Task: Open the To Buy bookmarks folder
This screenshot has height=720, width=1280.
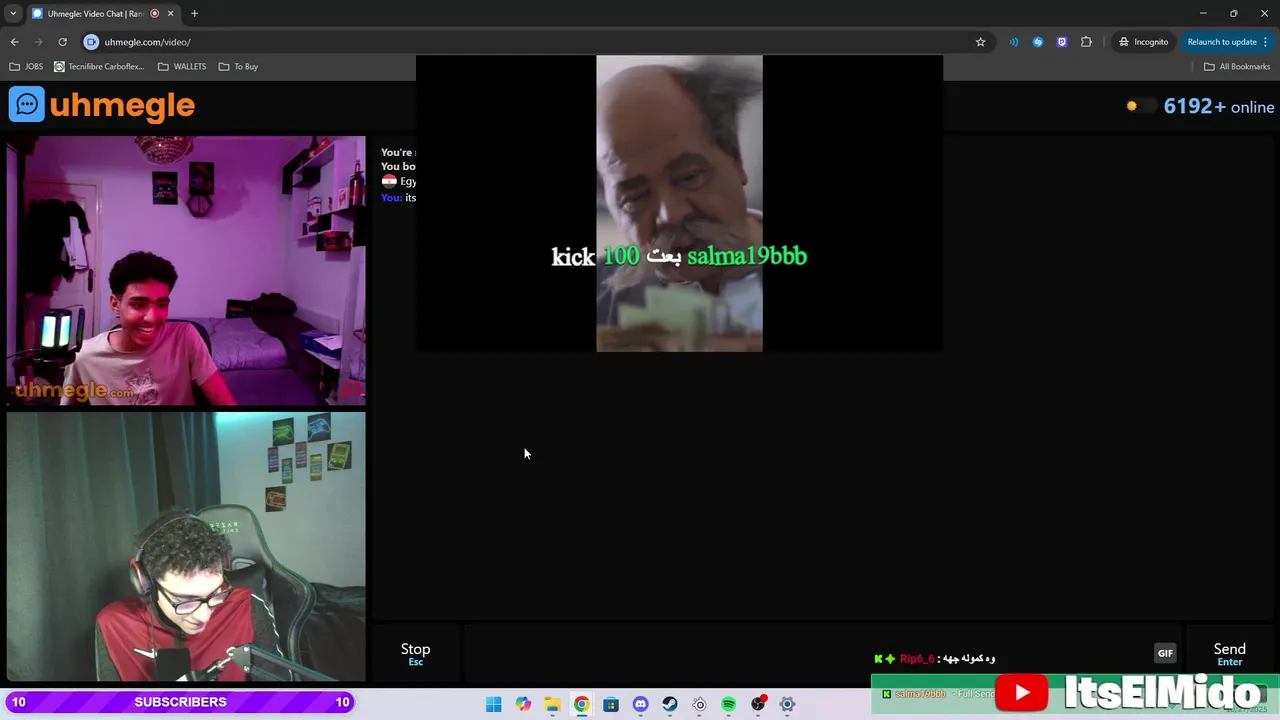Action: click(x=238, y=66)
